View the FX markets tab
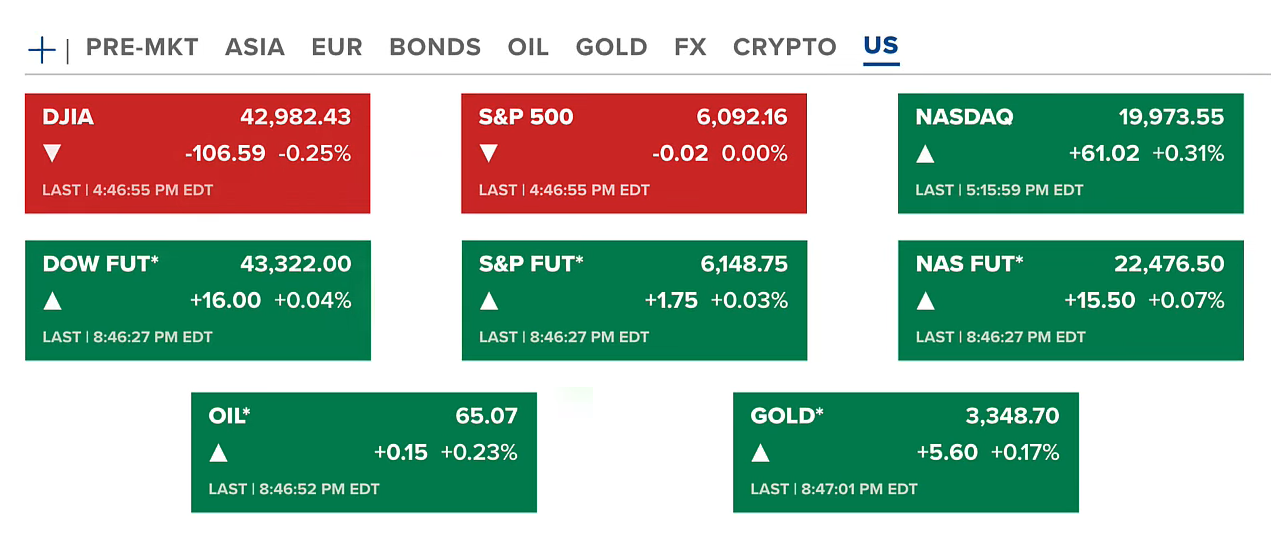1271x539 pixels. (690, 47)
